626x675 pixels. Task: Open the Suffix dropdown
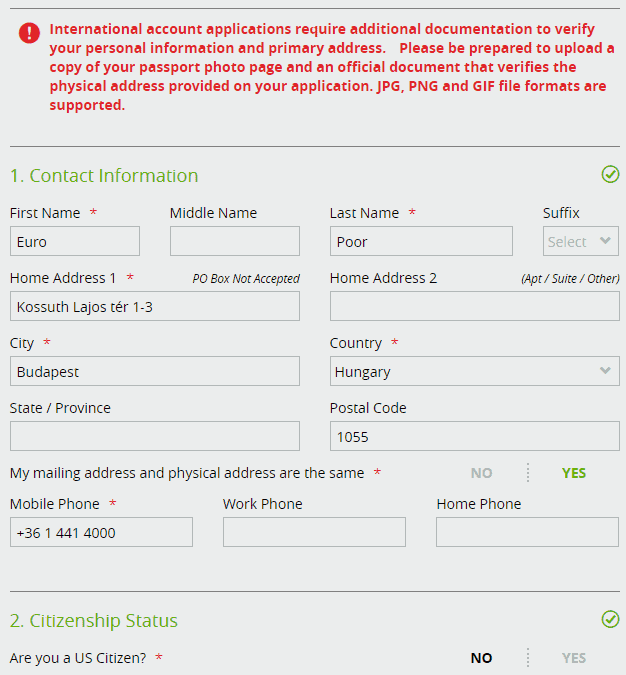(580, 241)
